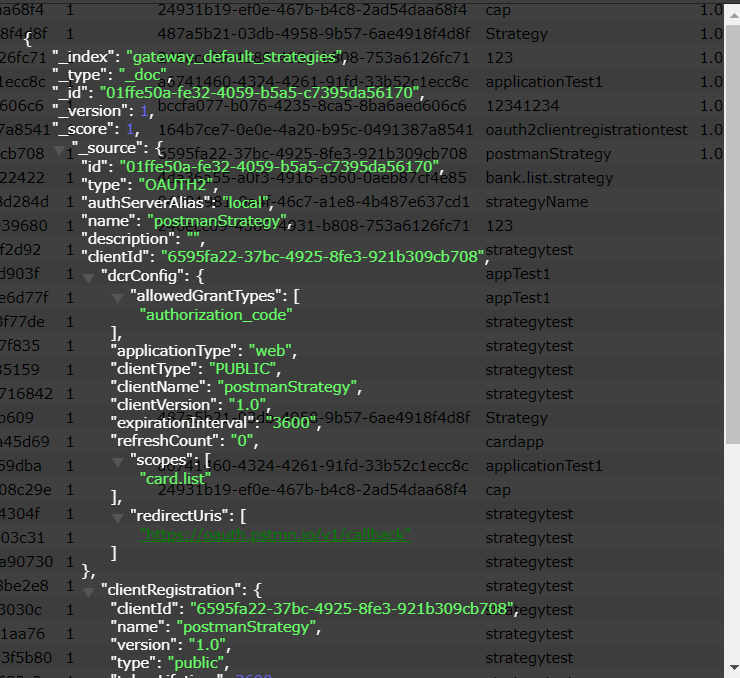Image resolution: width=740 pixels, height=678 pixels.
Task: Collapse the "clientRegistration" object node
Action: (89, 590)
